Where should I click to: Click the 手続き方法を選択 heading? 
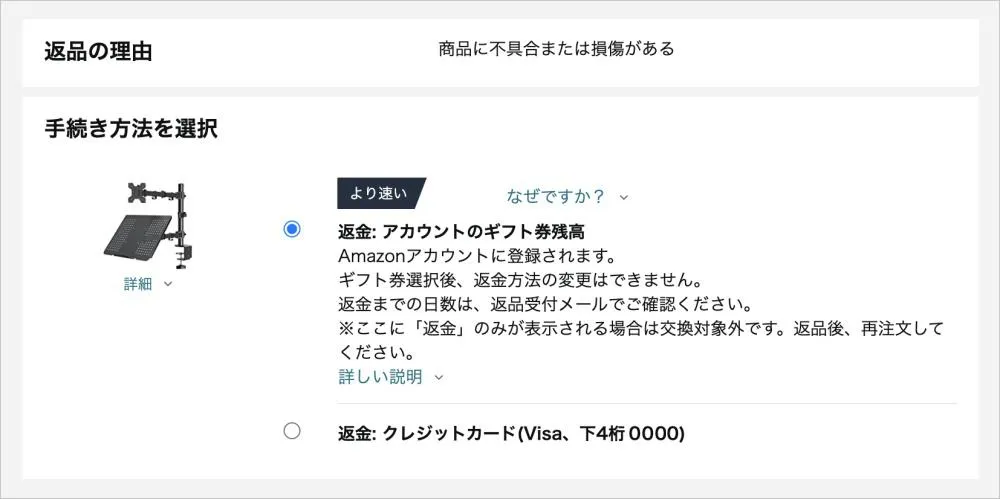point(131,128)
